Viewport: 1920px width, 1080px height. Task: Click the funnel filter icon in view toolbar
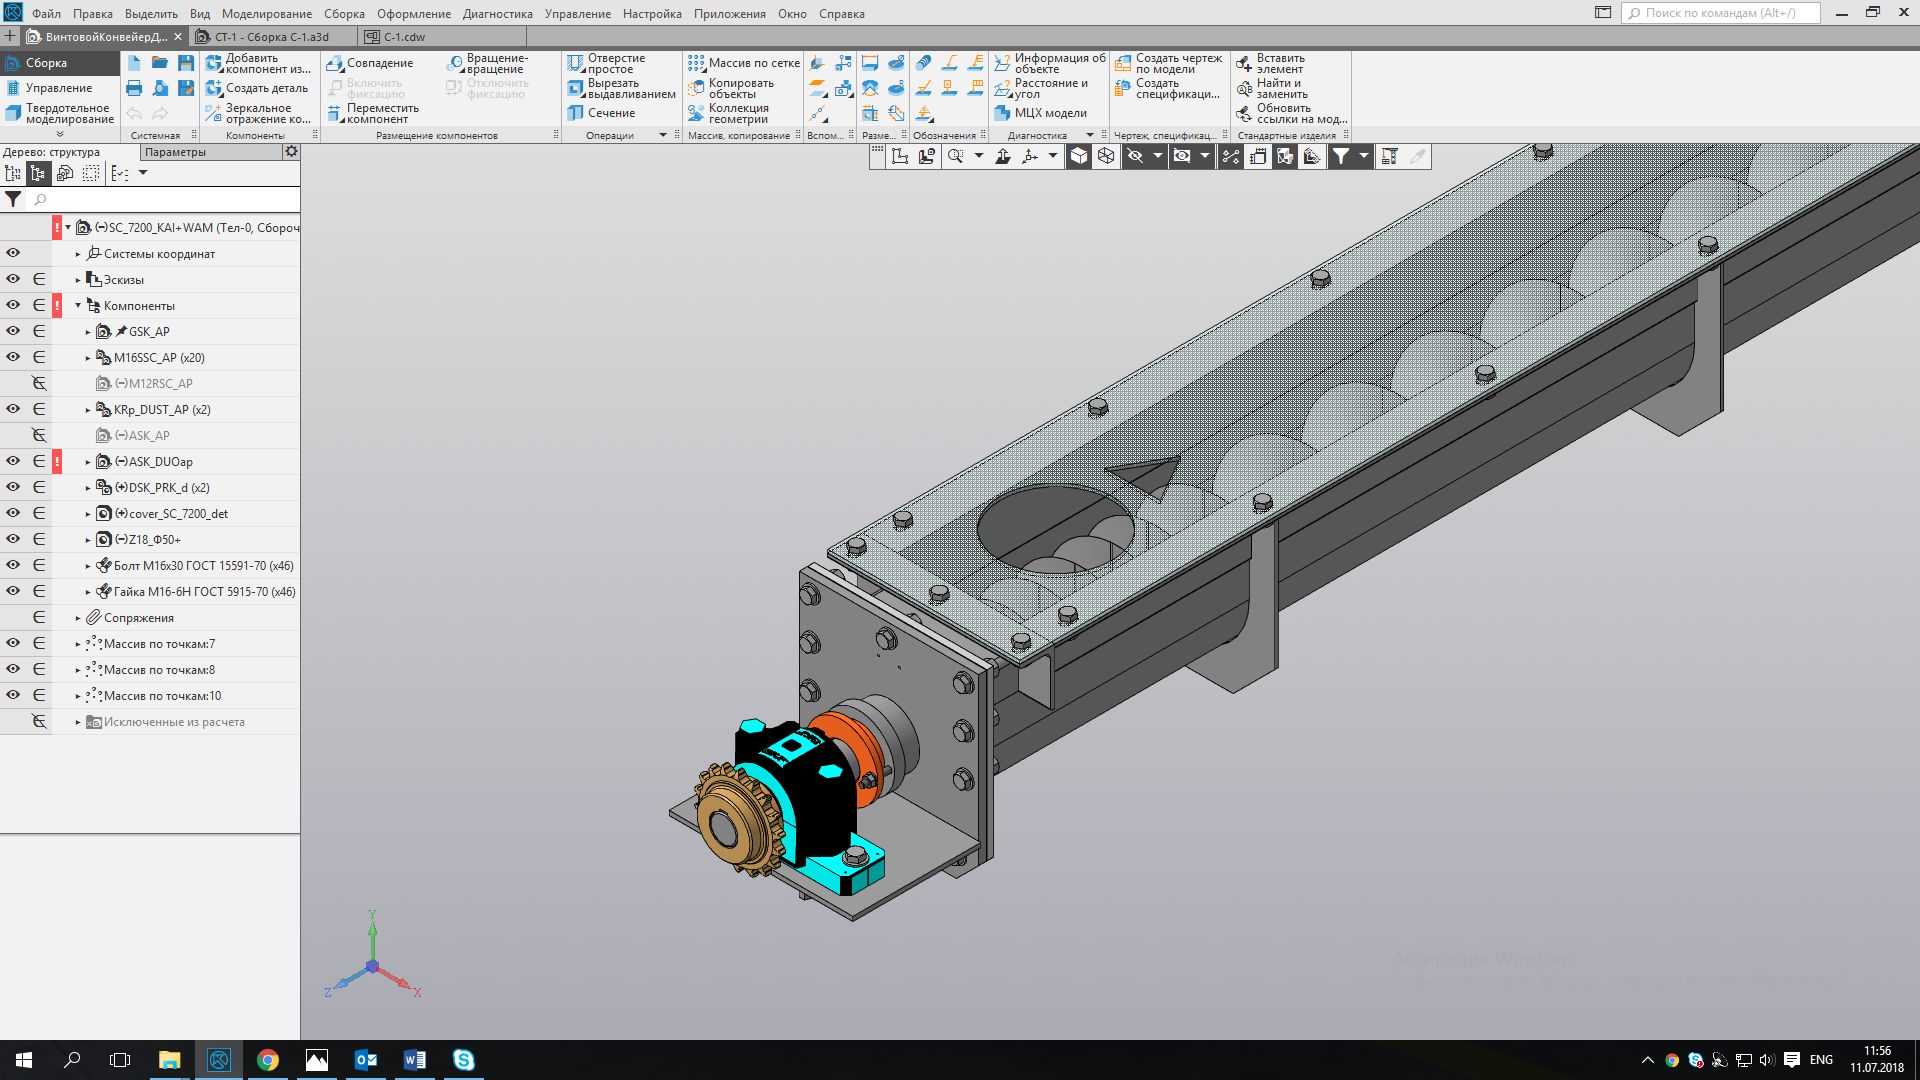[x=1341, y=157]
